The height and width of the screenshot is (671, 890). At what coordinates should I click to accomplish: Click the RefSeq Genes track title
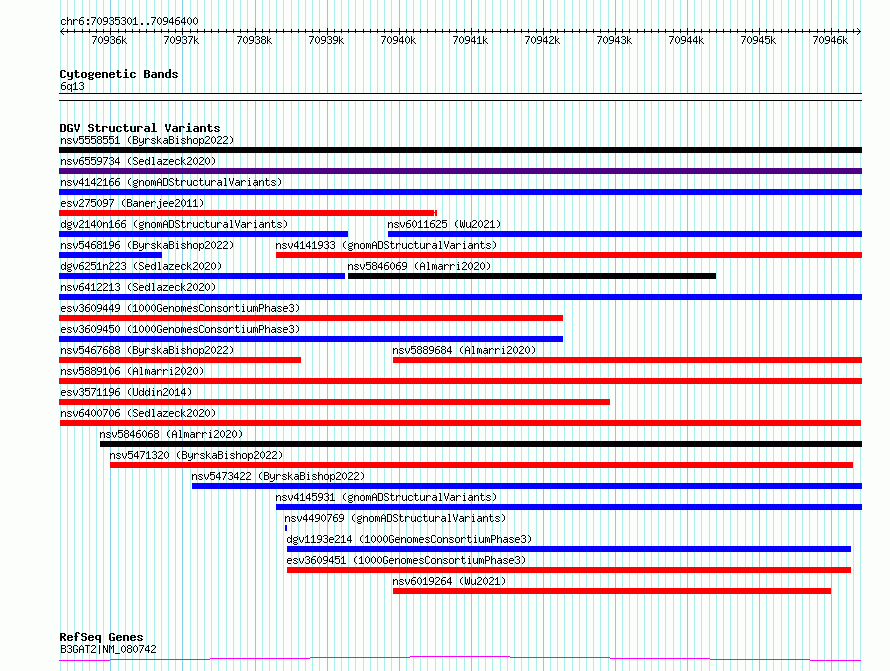click(x=101, y=637)
